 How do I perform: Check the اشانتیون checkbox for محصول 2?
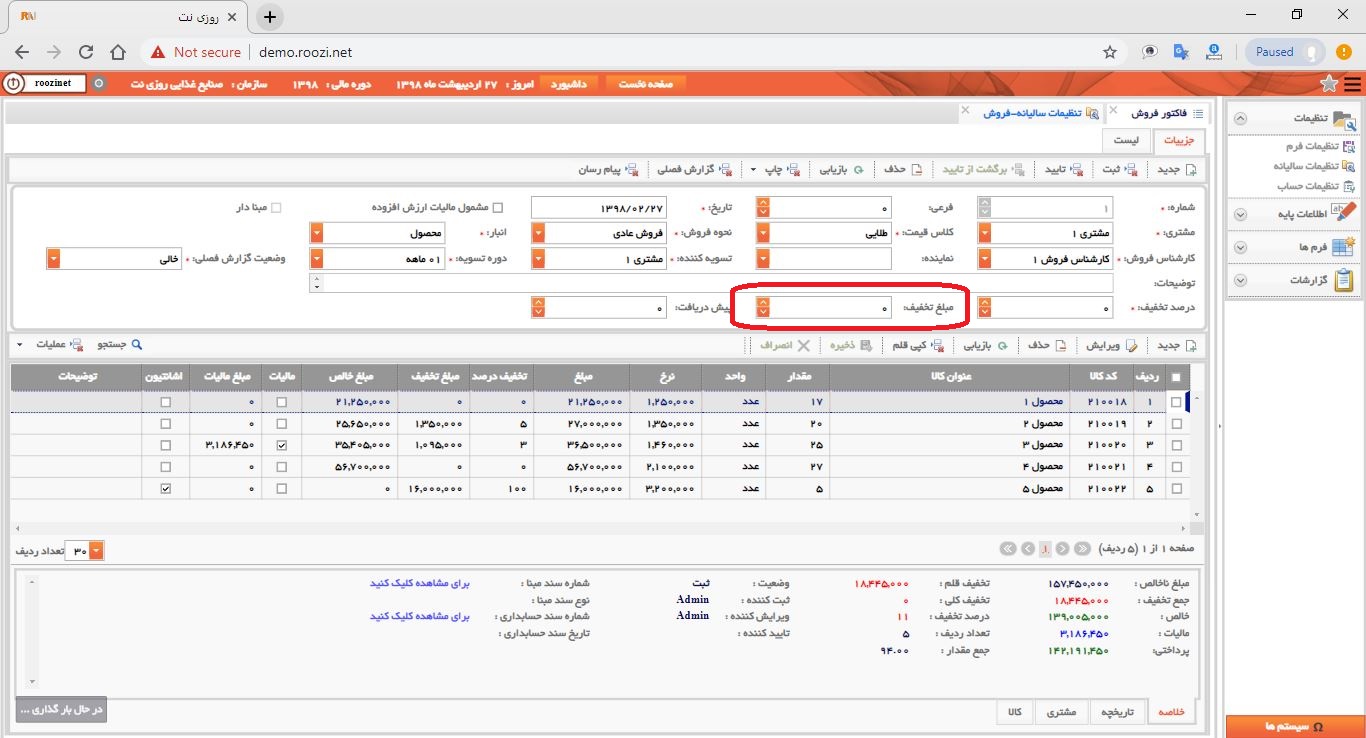click(x=165, y=424)
